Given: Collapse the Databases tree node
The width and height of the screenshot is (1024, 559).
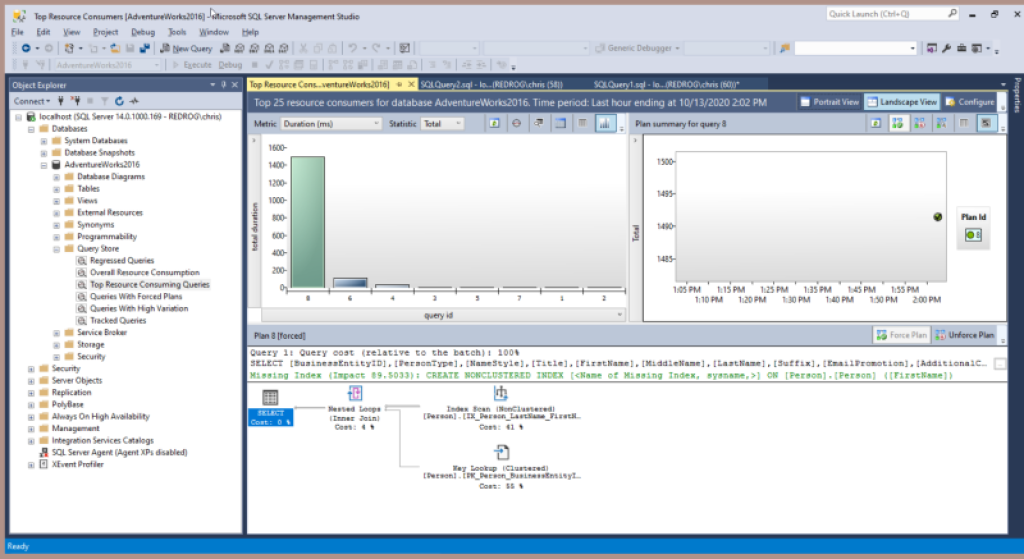Looking at the screenshot, I should point(31,129).
